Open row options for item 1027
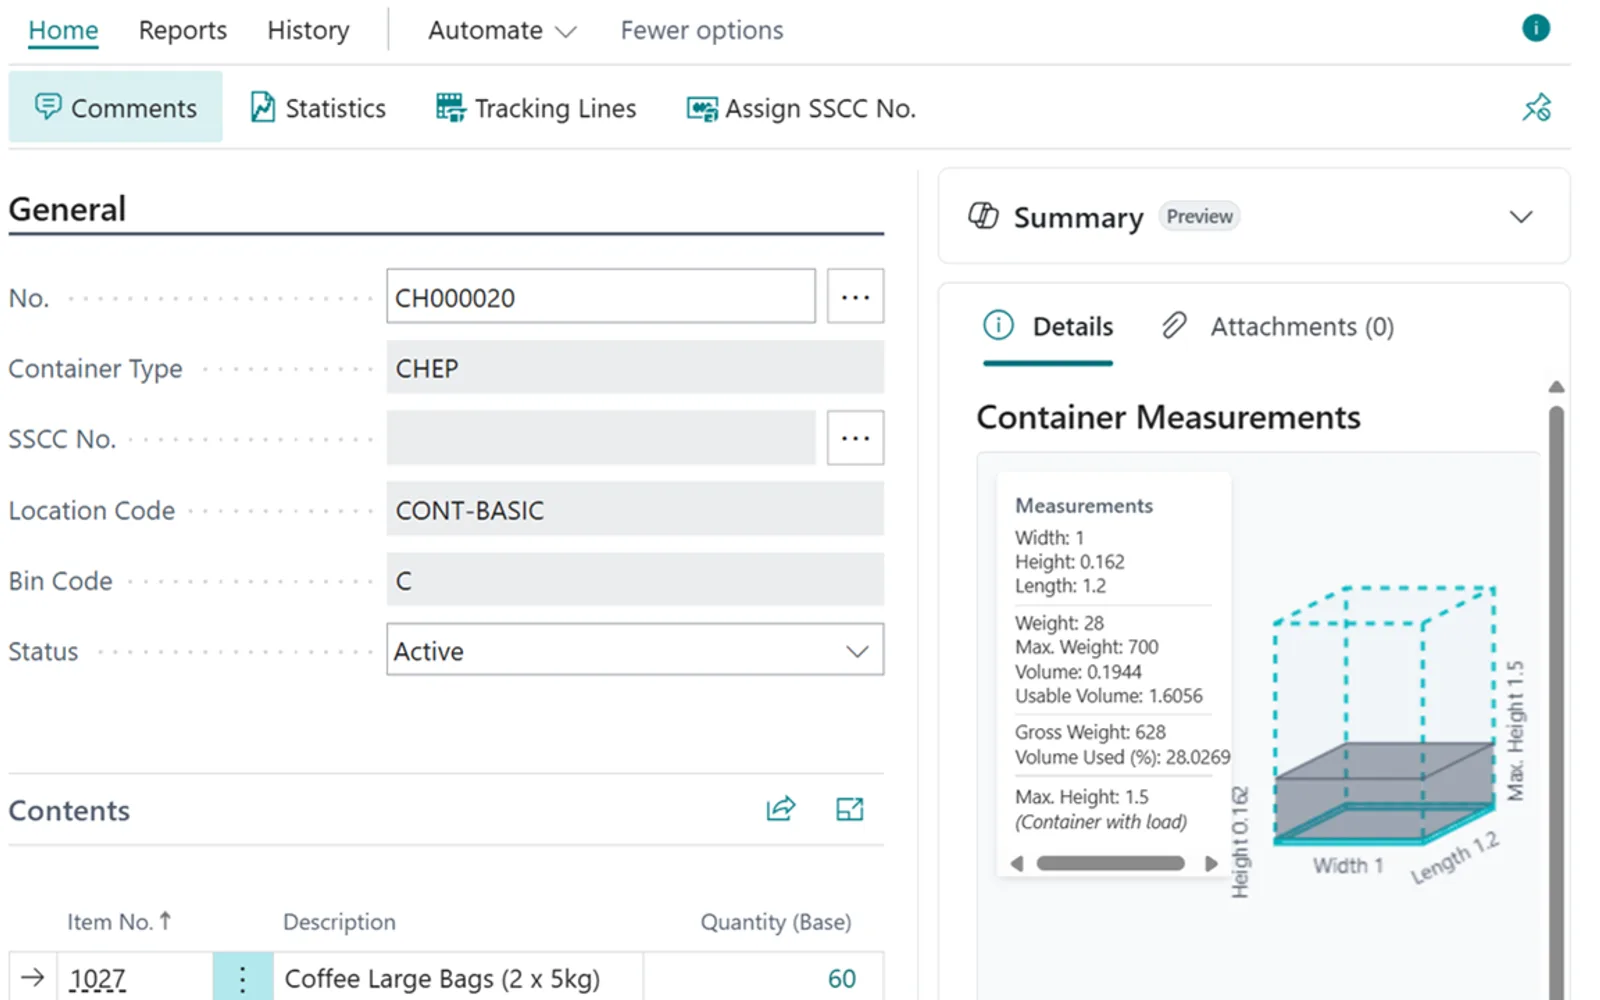 (x=242, y=977)
